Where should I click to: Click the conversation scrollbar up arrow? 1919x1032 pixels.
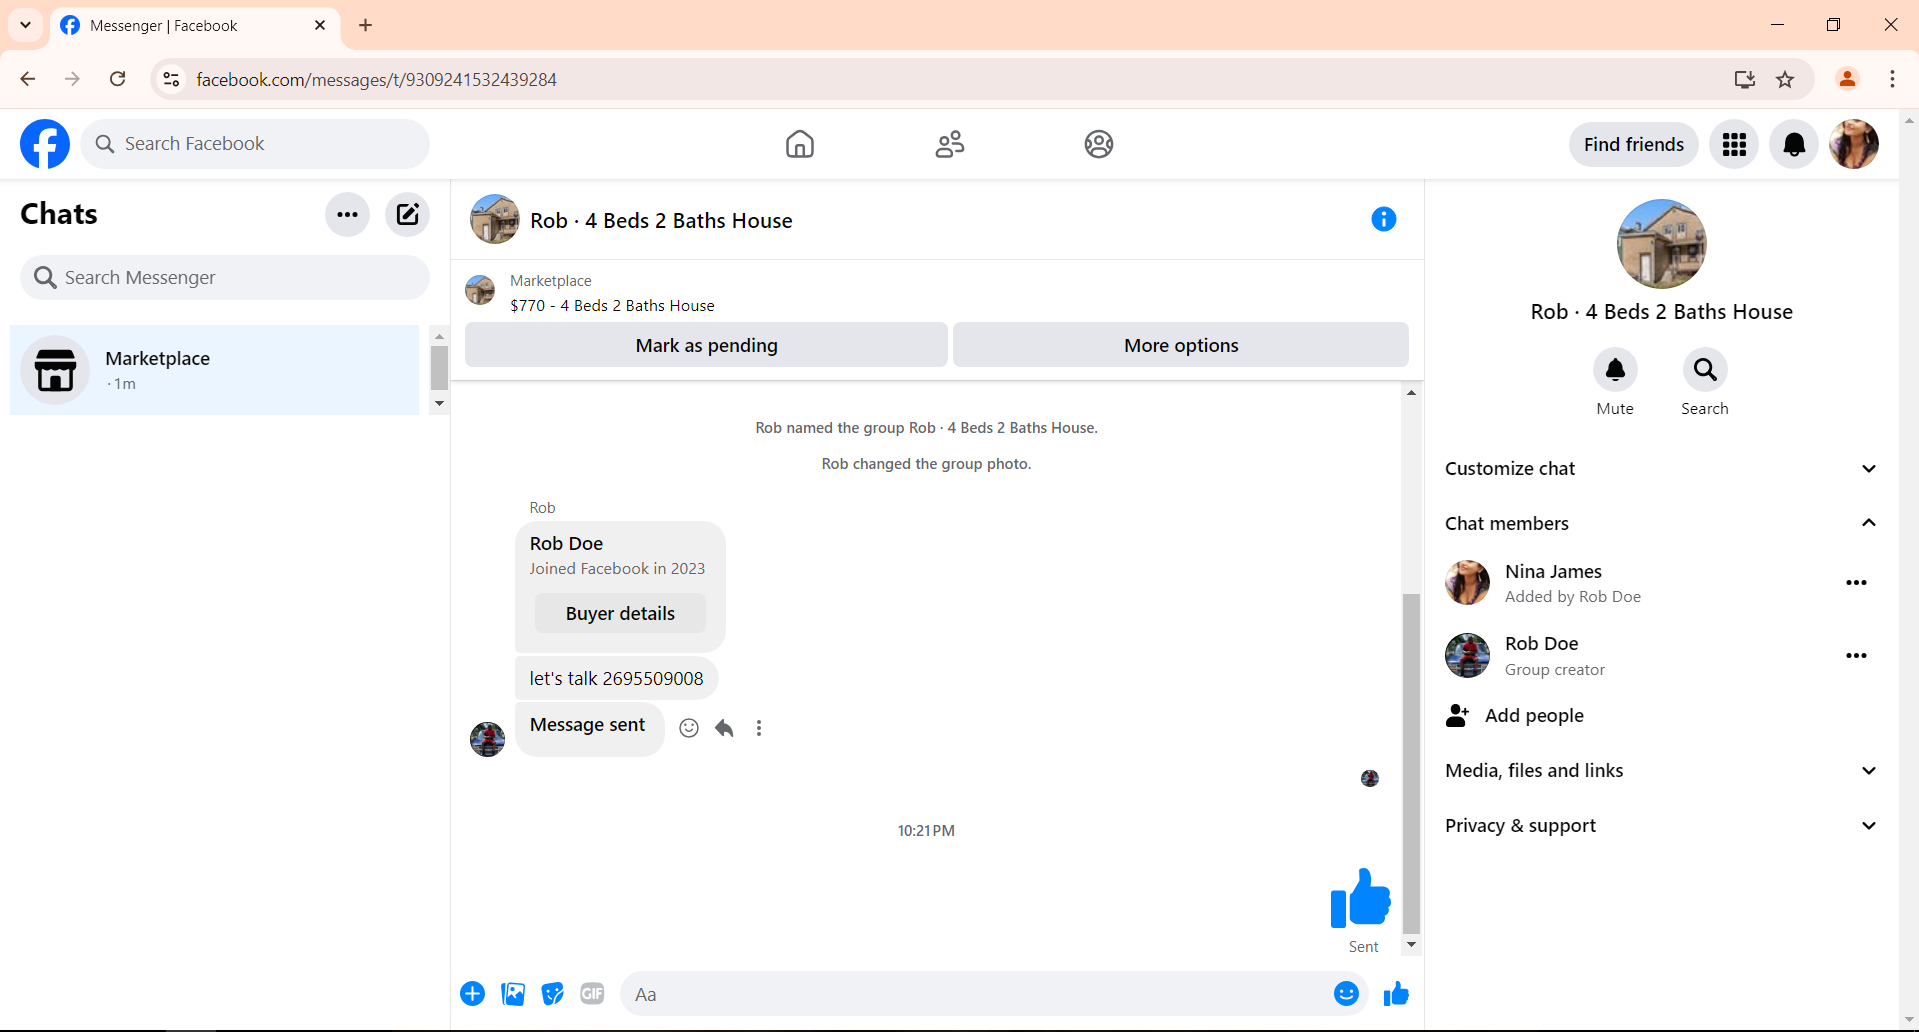(x=1411, y=392)
